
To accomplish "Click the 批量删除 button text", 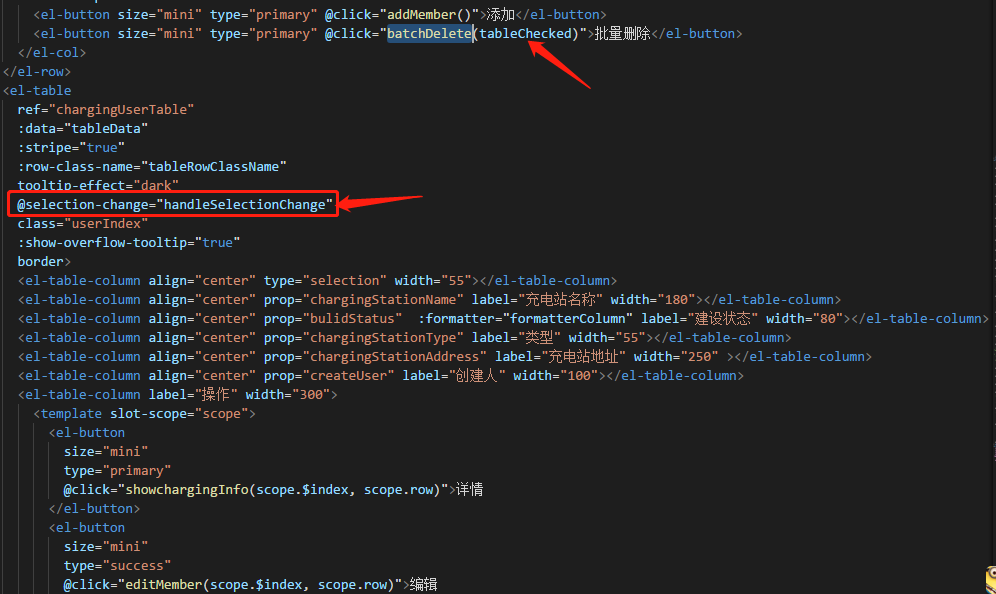I will [x=622, y=34].
